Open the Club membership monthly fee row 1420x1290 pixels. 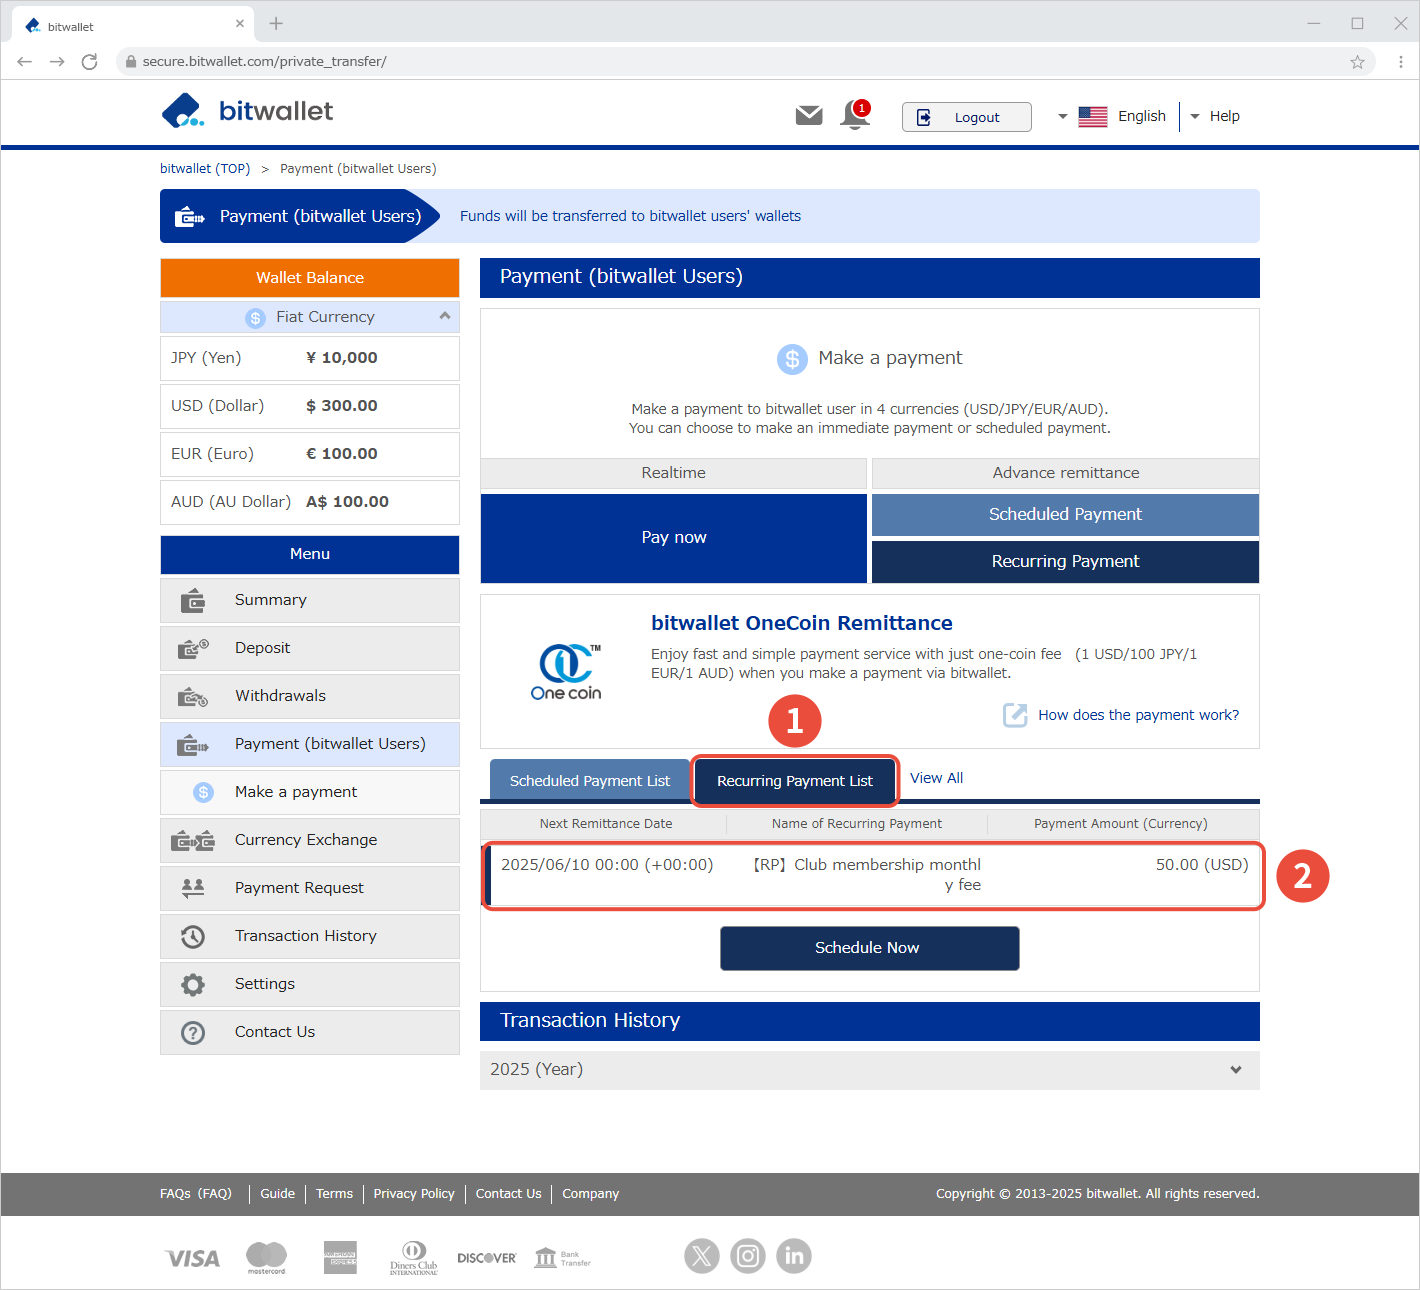[x=870, y=875]
